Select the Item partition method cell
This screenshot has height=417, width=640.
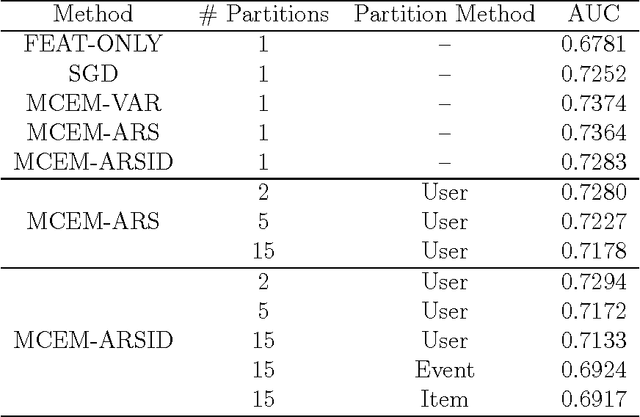pyautogui.click(x=445, y=400)
